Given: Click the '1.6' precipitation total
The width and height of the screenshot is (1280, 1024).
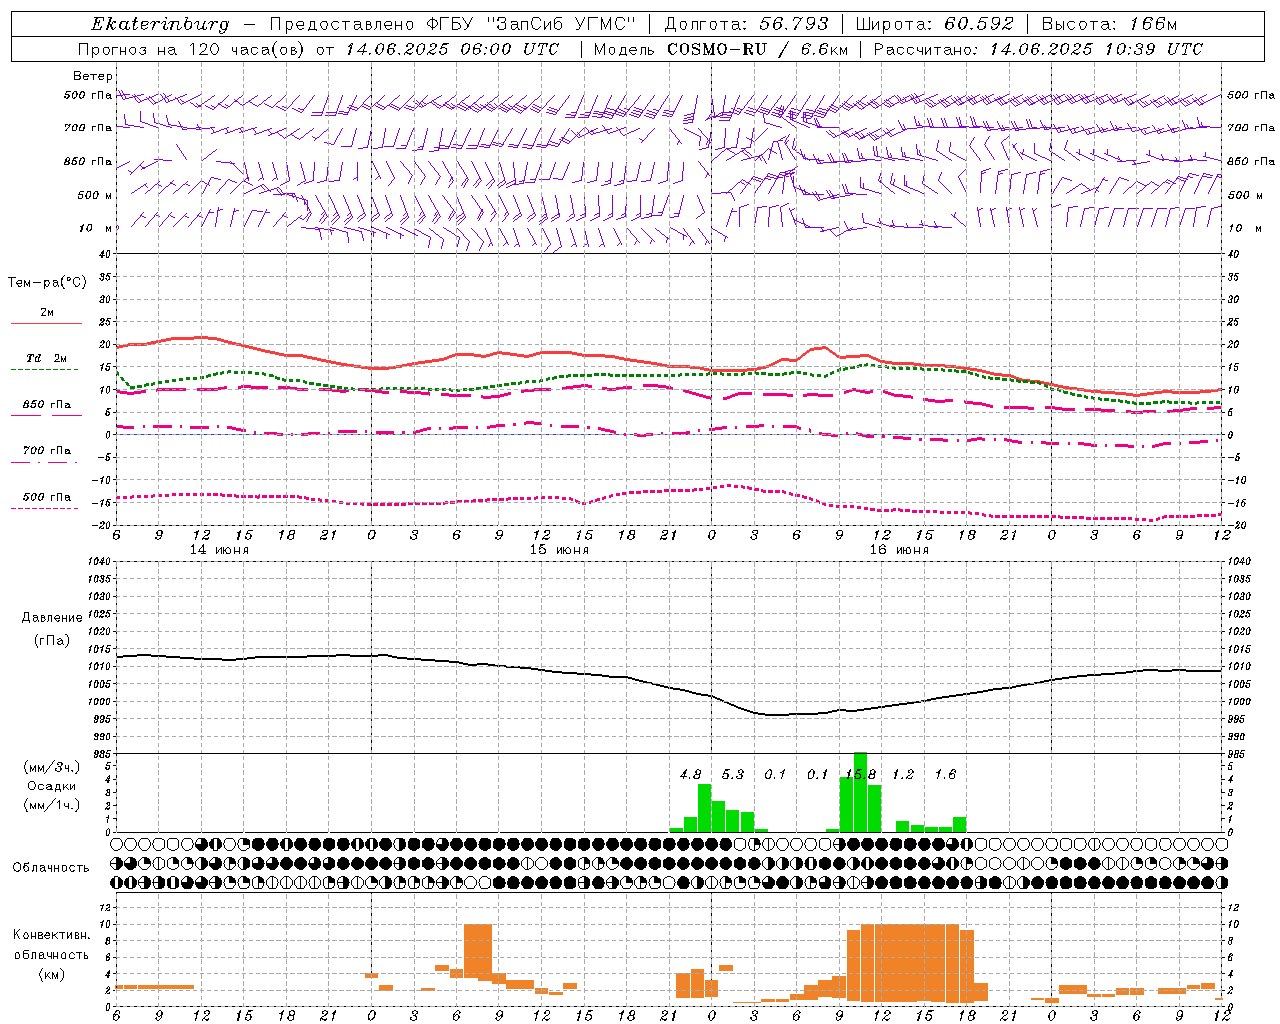Looking at the screenshot, I should (x=945, y=775).
